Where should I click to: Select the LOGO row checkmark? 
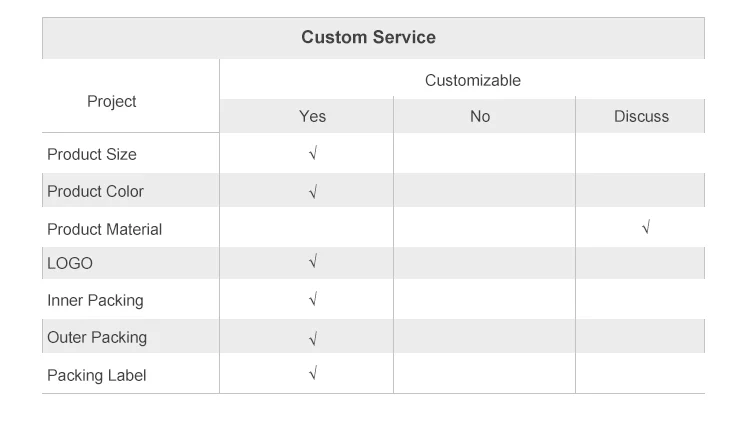(x=313, y=262)
